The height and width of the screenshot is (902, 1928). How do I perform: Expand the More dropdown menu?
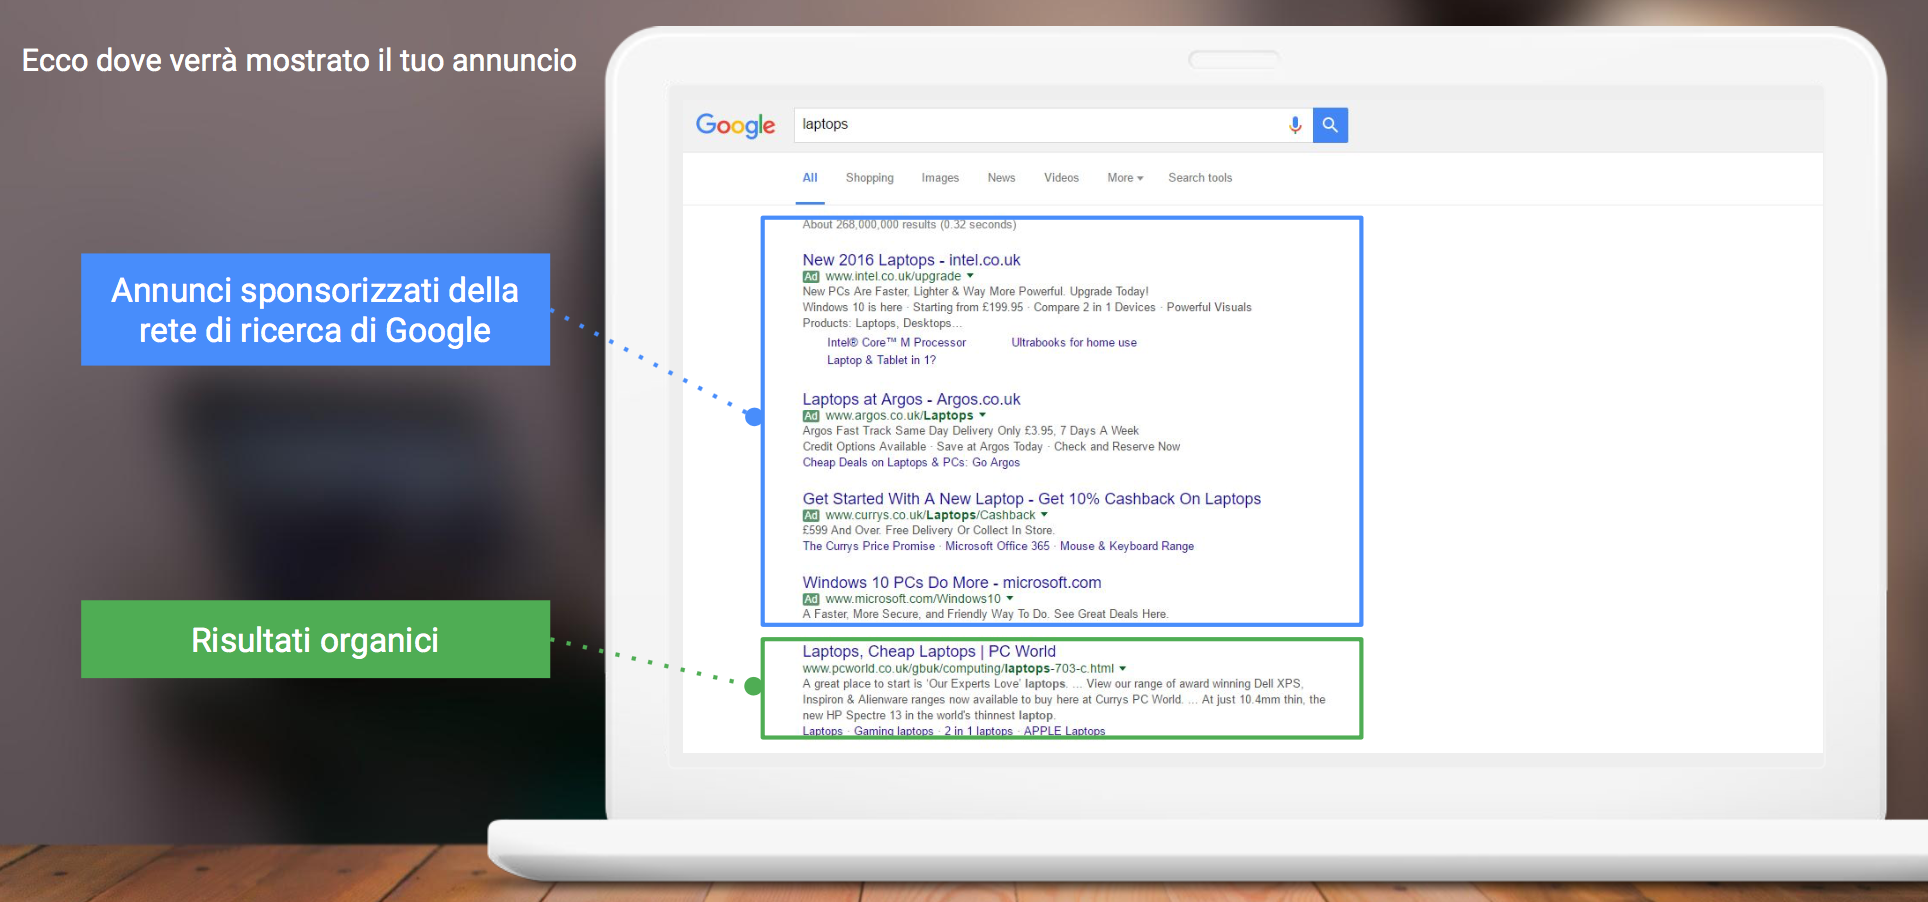[1125, 178]
